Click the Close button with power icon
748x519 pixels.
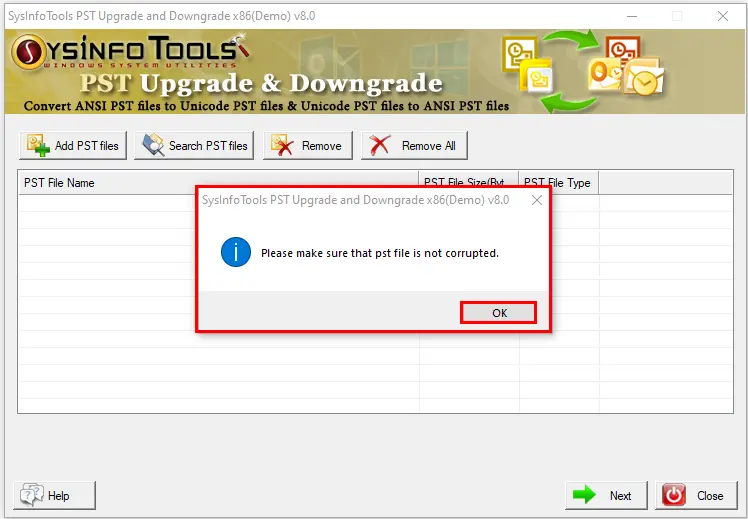696,496
